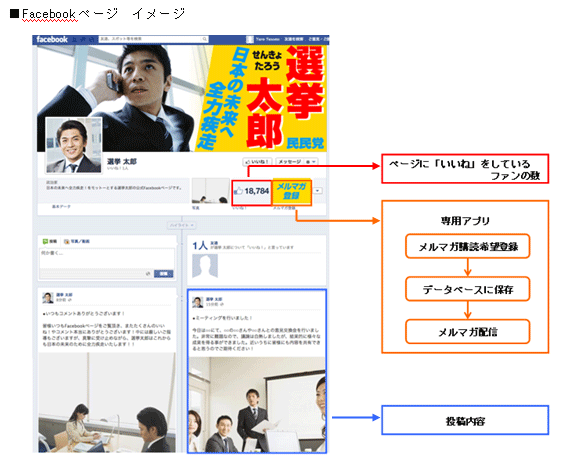Click avatar on ミーティング post
The width and height of the screenshot is (572, 467).
click(x=198, y=302)
